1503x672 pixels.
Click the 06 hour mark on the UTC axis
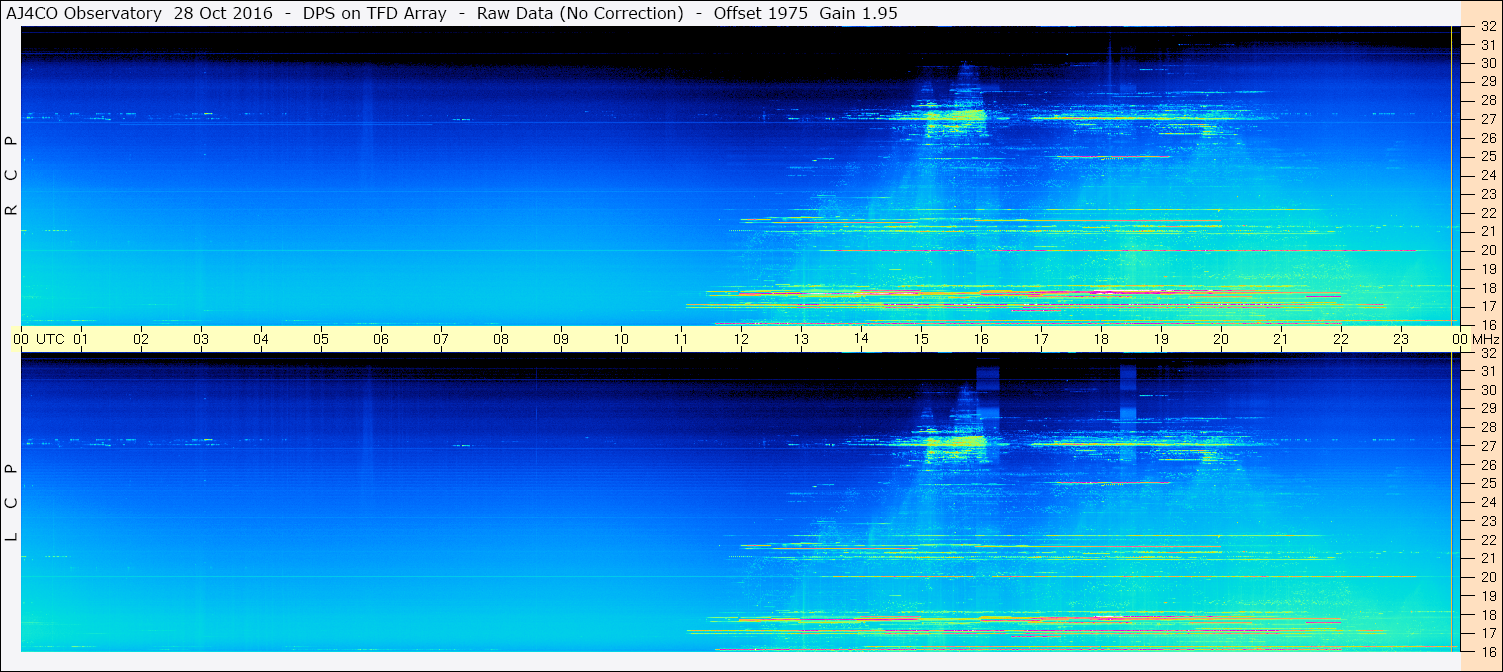(381, 339)
